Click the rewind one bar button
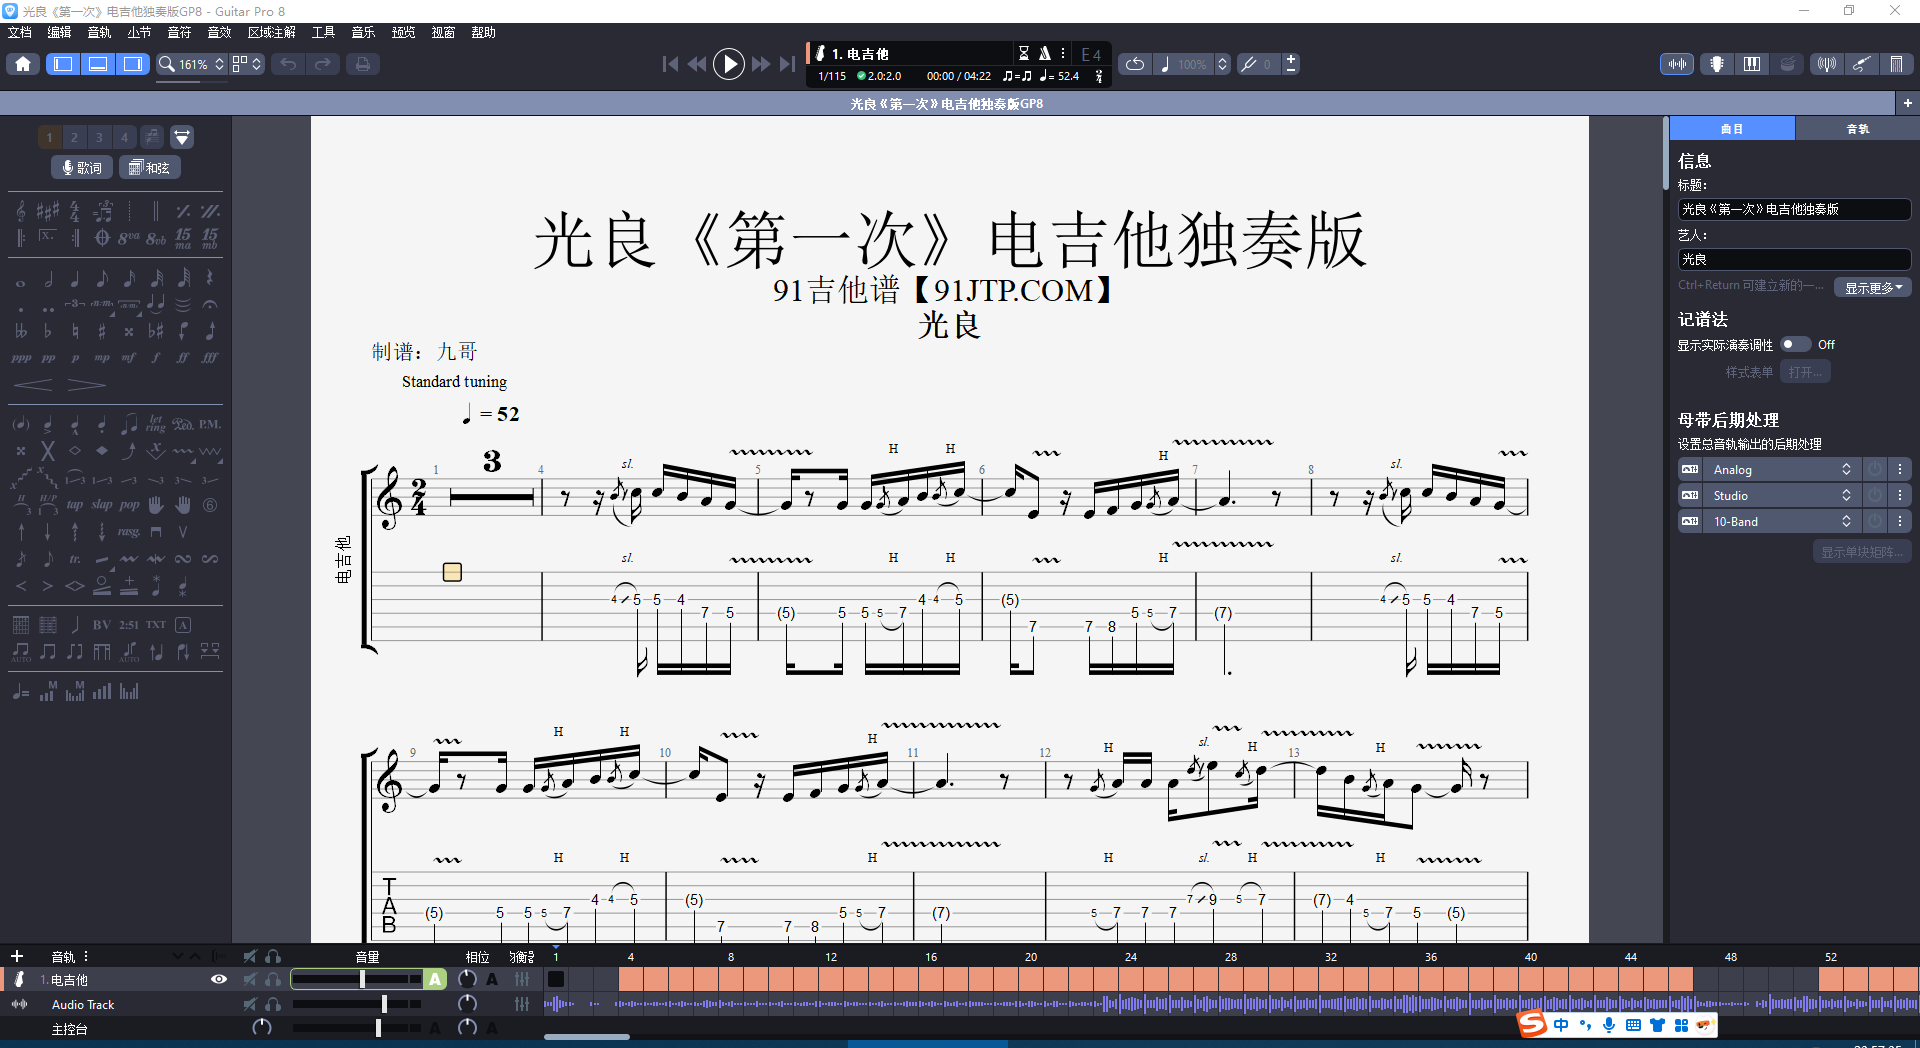This screenshot has height=1048, width=1920. coord(697,64)
